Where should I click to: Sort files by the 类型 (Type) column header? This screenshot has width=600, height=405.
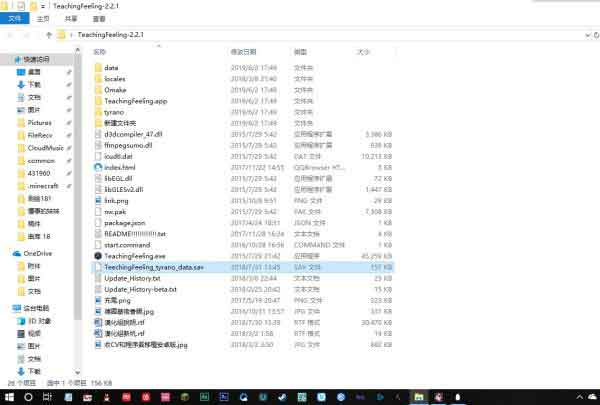click(300, 52)
